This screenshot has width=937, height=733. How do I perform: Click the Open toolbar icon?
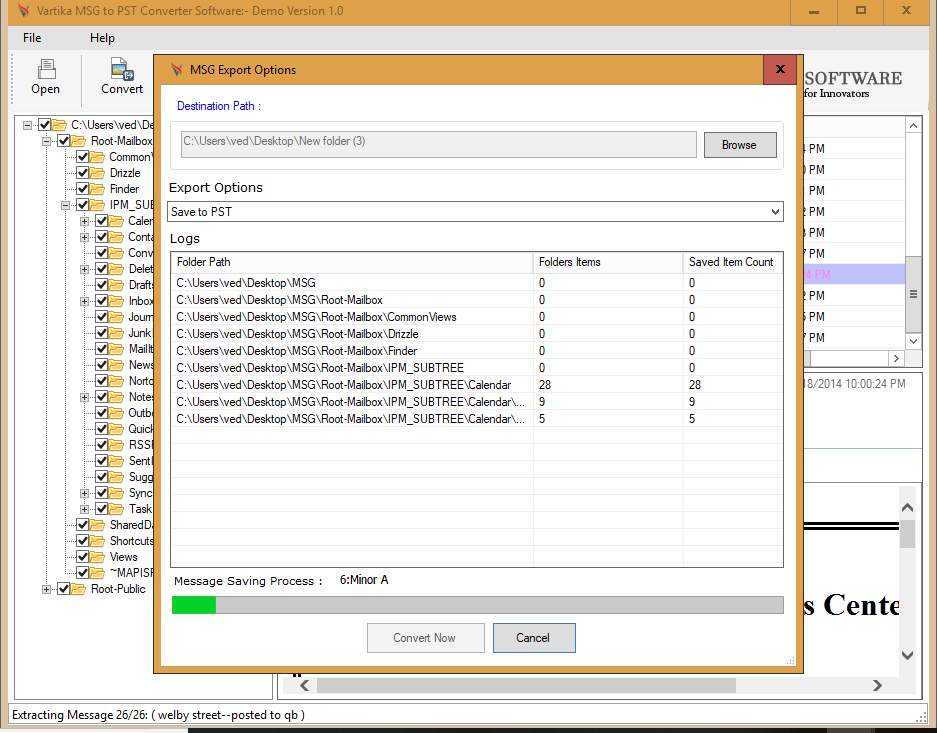[x=46, y=69]
